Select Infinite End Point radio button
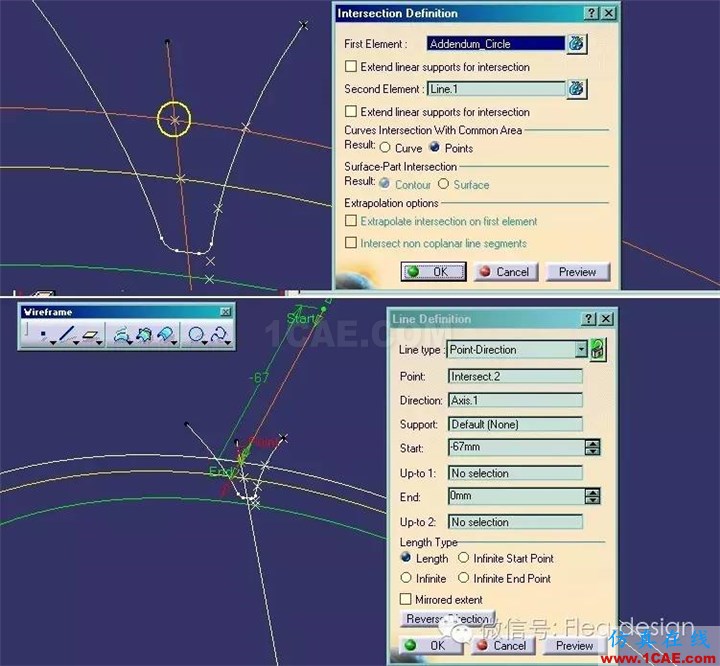The image size is (720, 666). click(x=464, y=577)
